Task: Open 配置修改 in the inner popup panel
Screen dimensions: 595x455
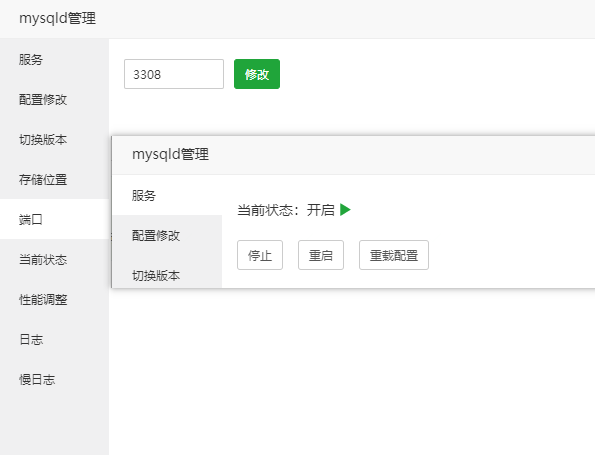Action: [x=167, y=235]
